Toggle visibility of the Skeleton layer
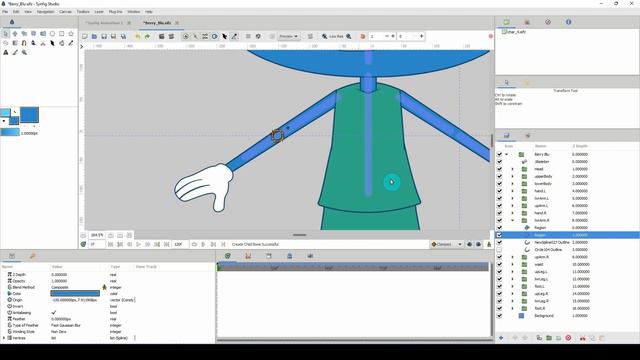This screenshot has height=360, width=640. 499,162
